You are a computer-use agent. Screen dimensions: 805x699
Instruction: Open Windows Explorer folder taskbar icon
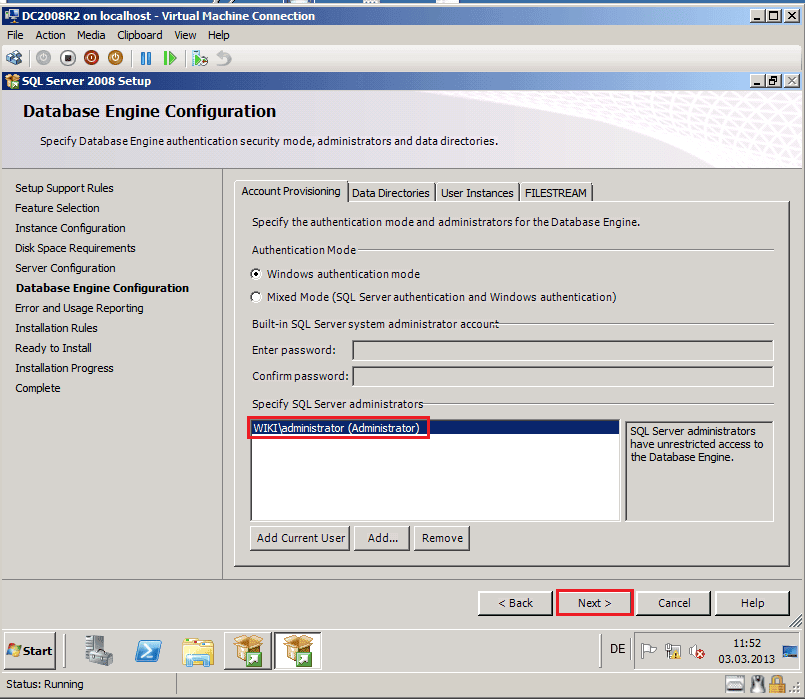(198, 652)
